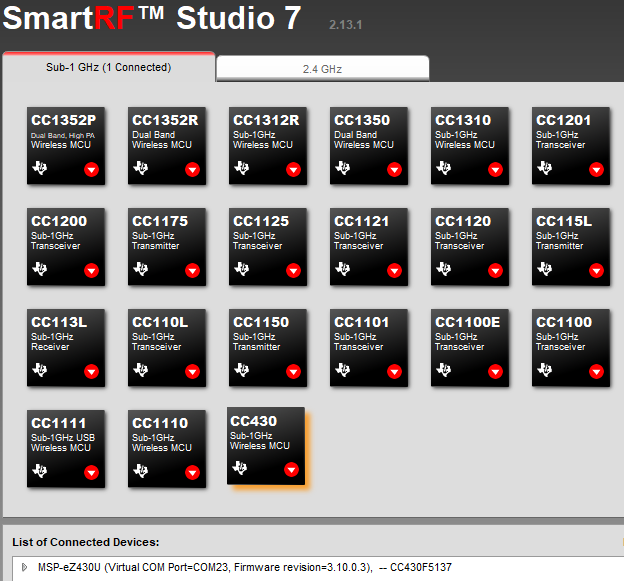Screen dimensions: 624x581
Task: Choose the CC115L Transmitter tile
Action: pos(571,247)
